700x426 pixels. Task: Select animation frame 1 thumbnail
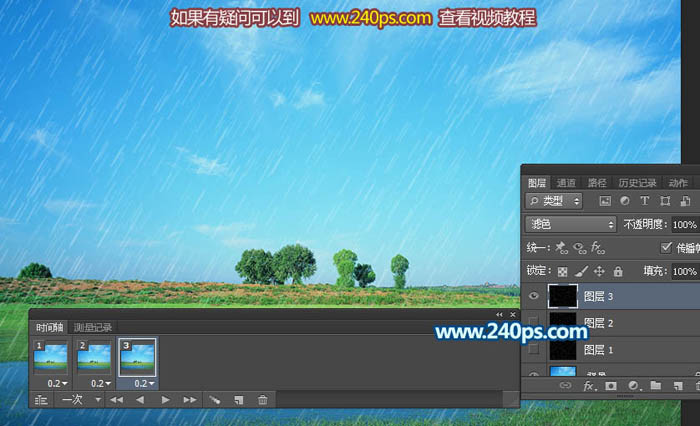click(x=50, y=358)
